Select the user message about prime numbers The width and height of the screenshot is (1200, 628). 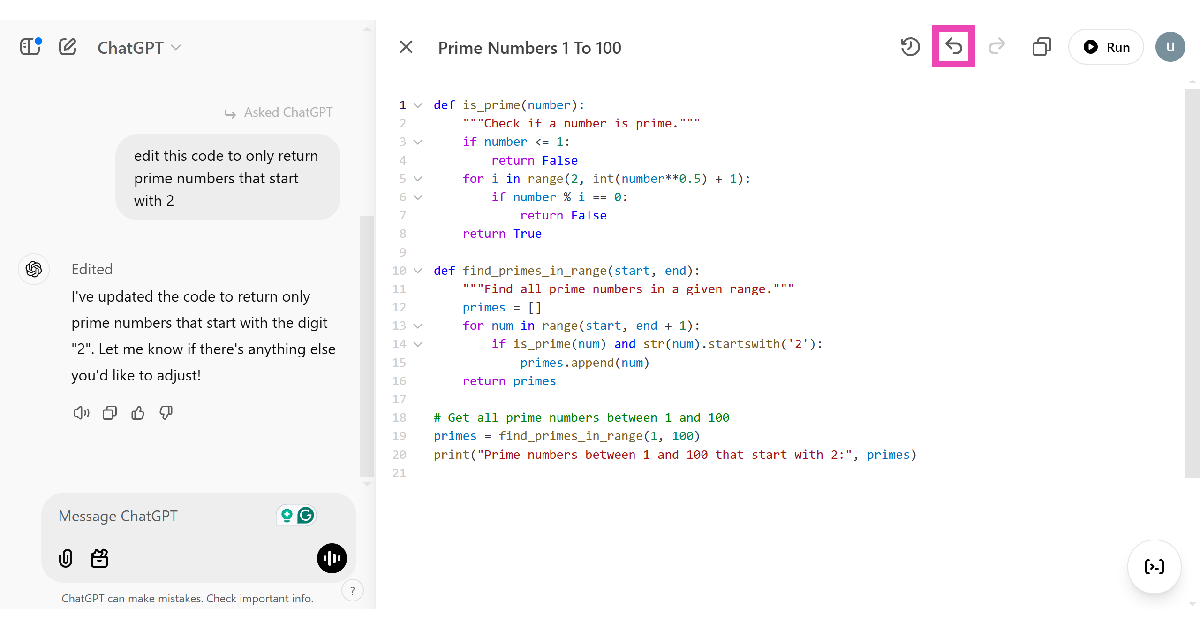pos(228,178)
